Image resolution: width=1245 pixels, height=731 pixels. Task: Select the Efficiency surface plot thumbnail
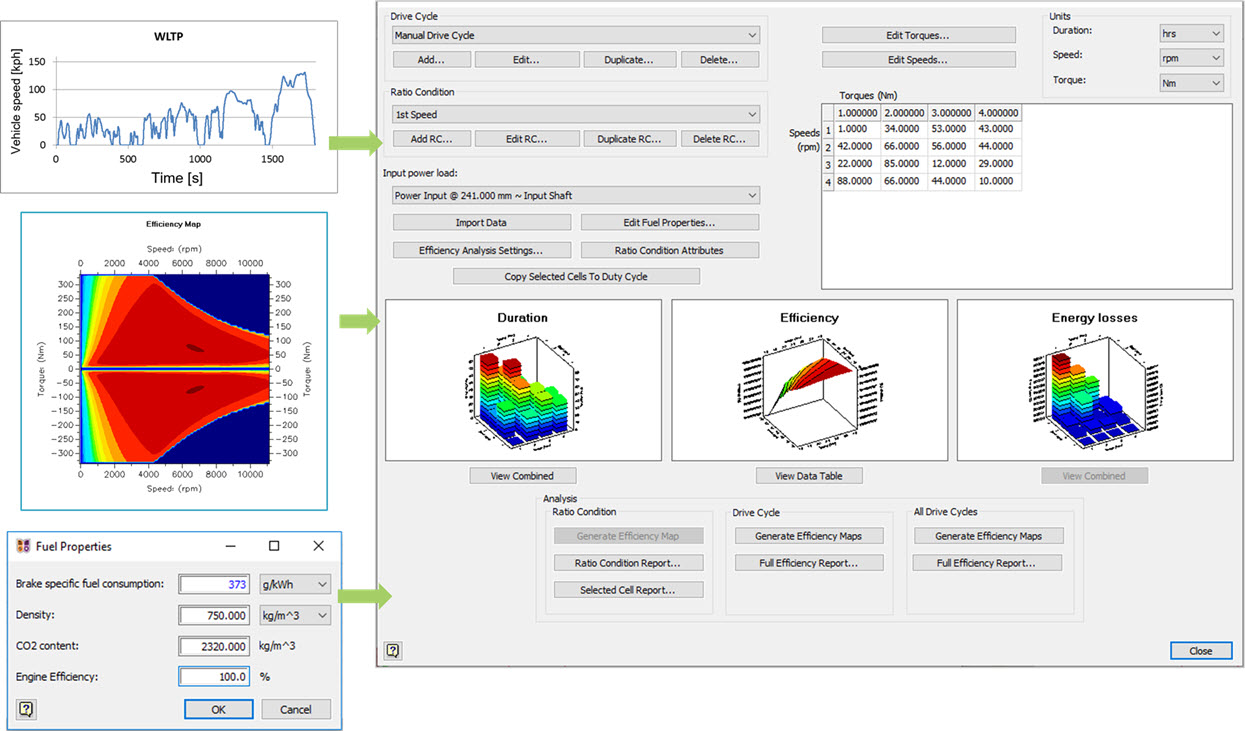pyautogui.click(x=809, y=380)
